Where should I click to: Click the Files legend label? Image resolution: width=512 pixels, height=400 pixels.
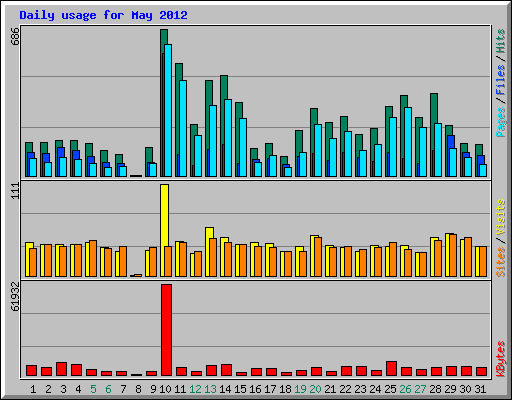501,80
